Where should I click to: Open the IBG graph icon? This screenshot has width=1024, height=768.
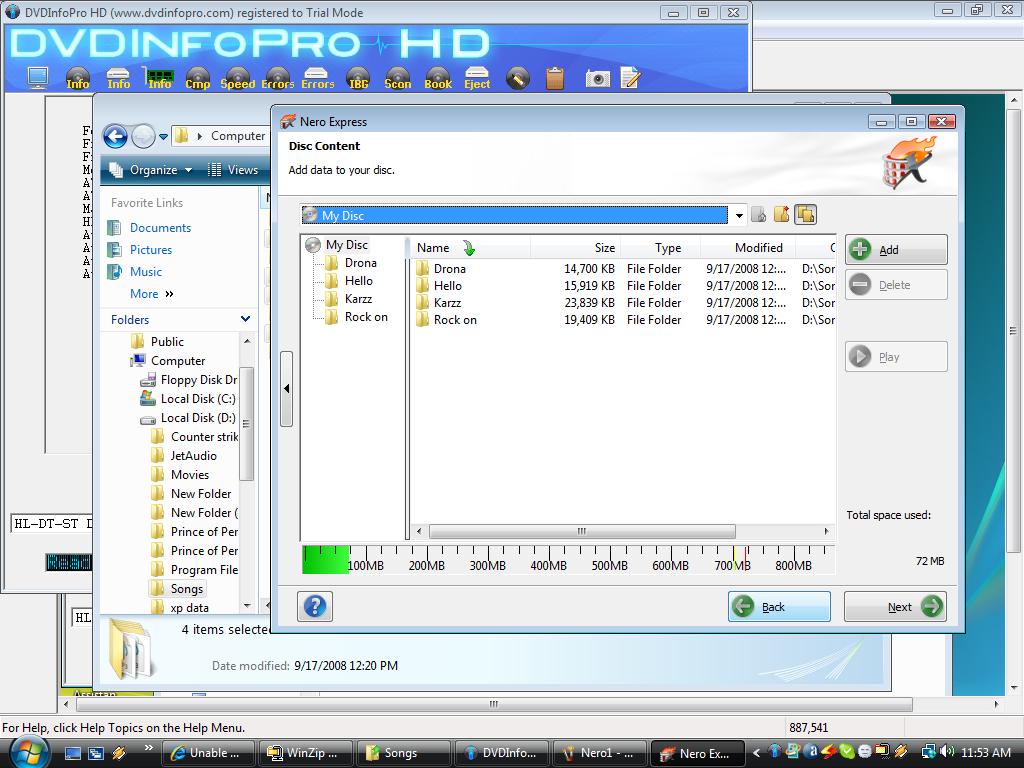coord(358,78)
